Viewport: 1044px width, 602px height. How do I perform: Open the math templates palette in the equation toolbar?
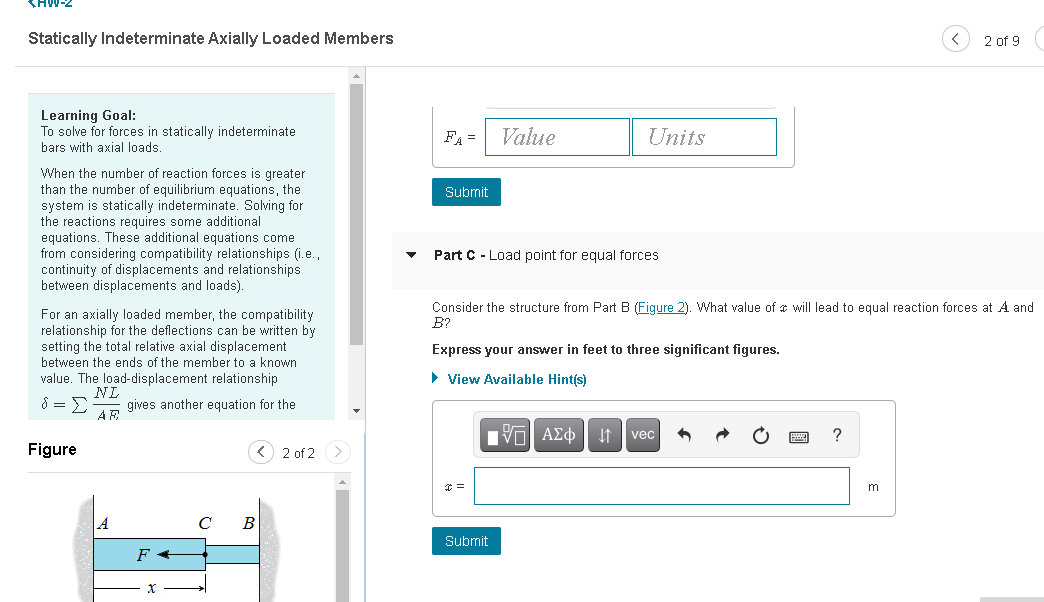[x=504, y=434]
